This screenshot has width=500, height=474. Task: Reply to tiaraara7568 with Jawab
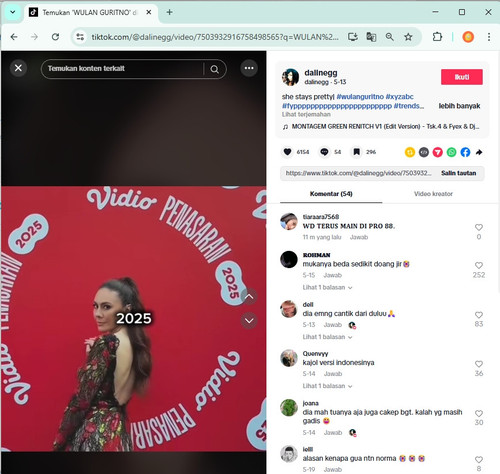[x=359, y=237]
